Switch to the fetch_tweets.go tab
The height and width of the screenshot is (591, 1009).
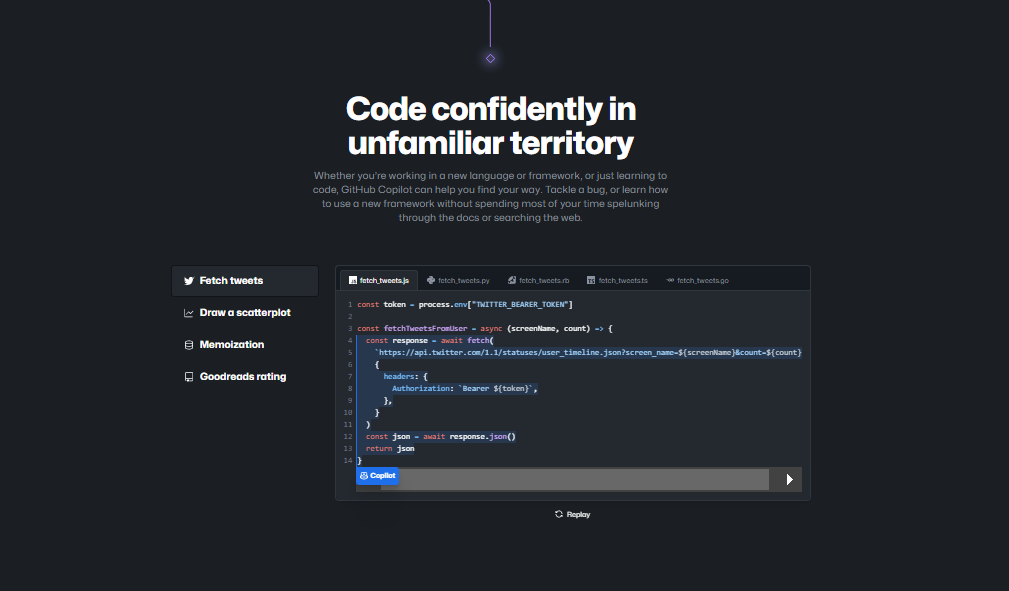698,280
